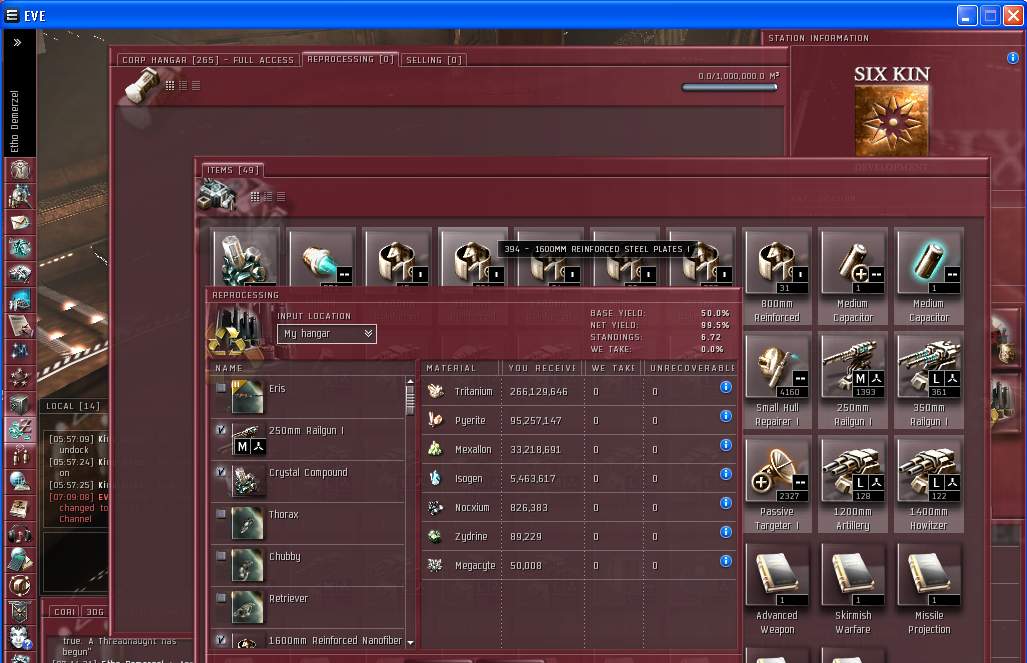This screenshot has height=663, width=1027.
Task: Sort by the We Take column header
Action: (613, 368)
